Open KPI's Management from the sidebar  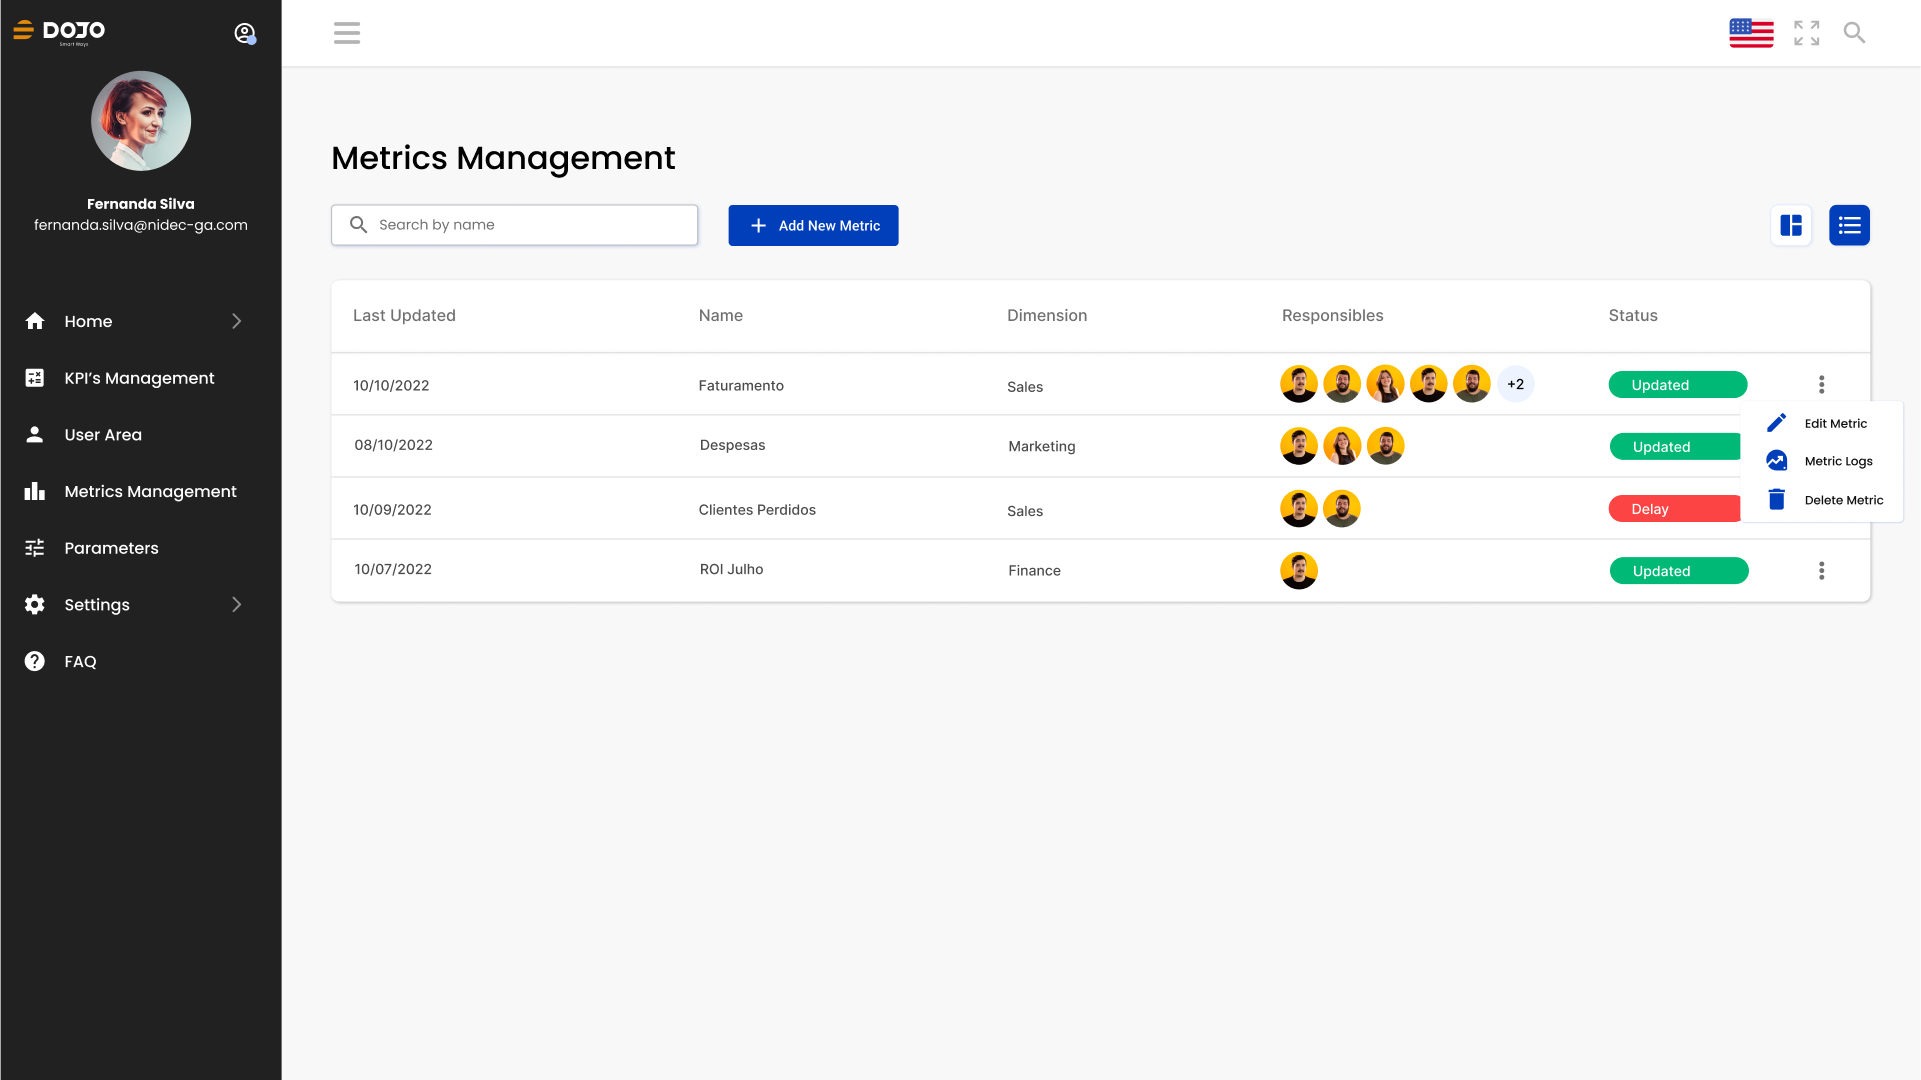pos(139,378)
